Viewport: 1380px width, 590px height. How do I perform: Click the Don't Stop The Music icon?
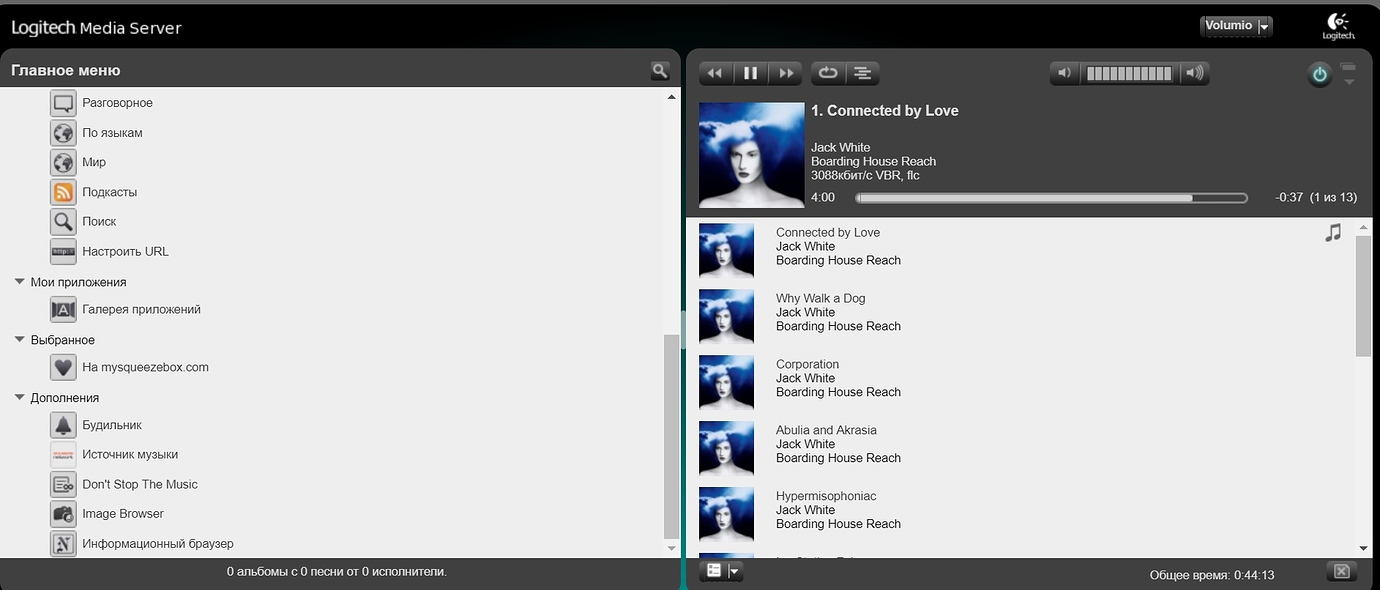point(63,484)
